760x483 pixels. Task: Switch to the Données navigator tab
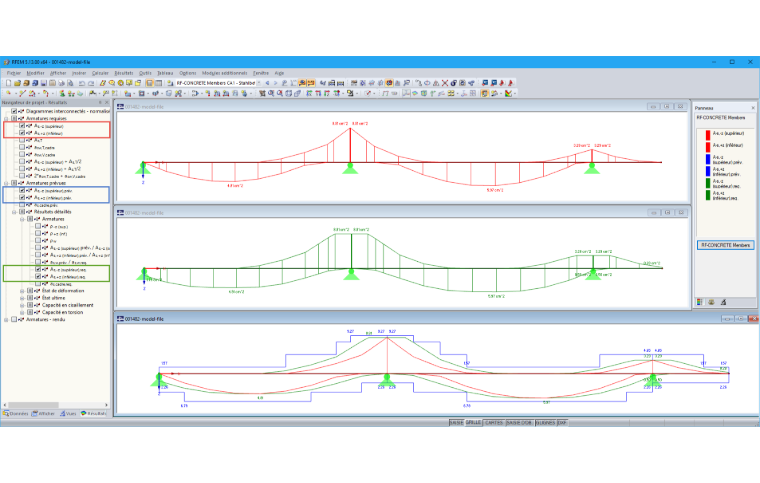16,414
